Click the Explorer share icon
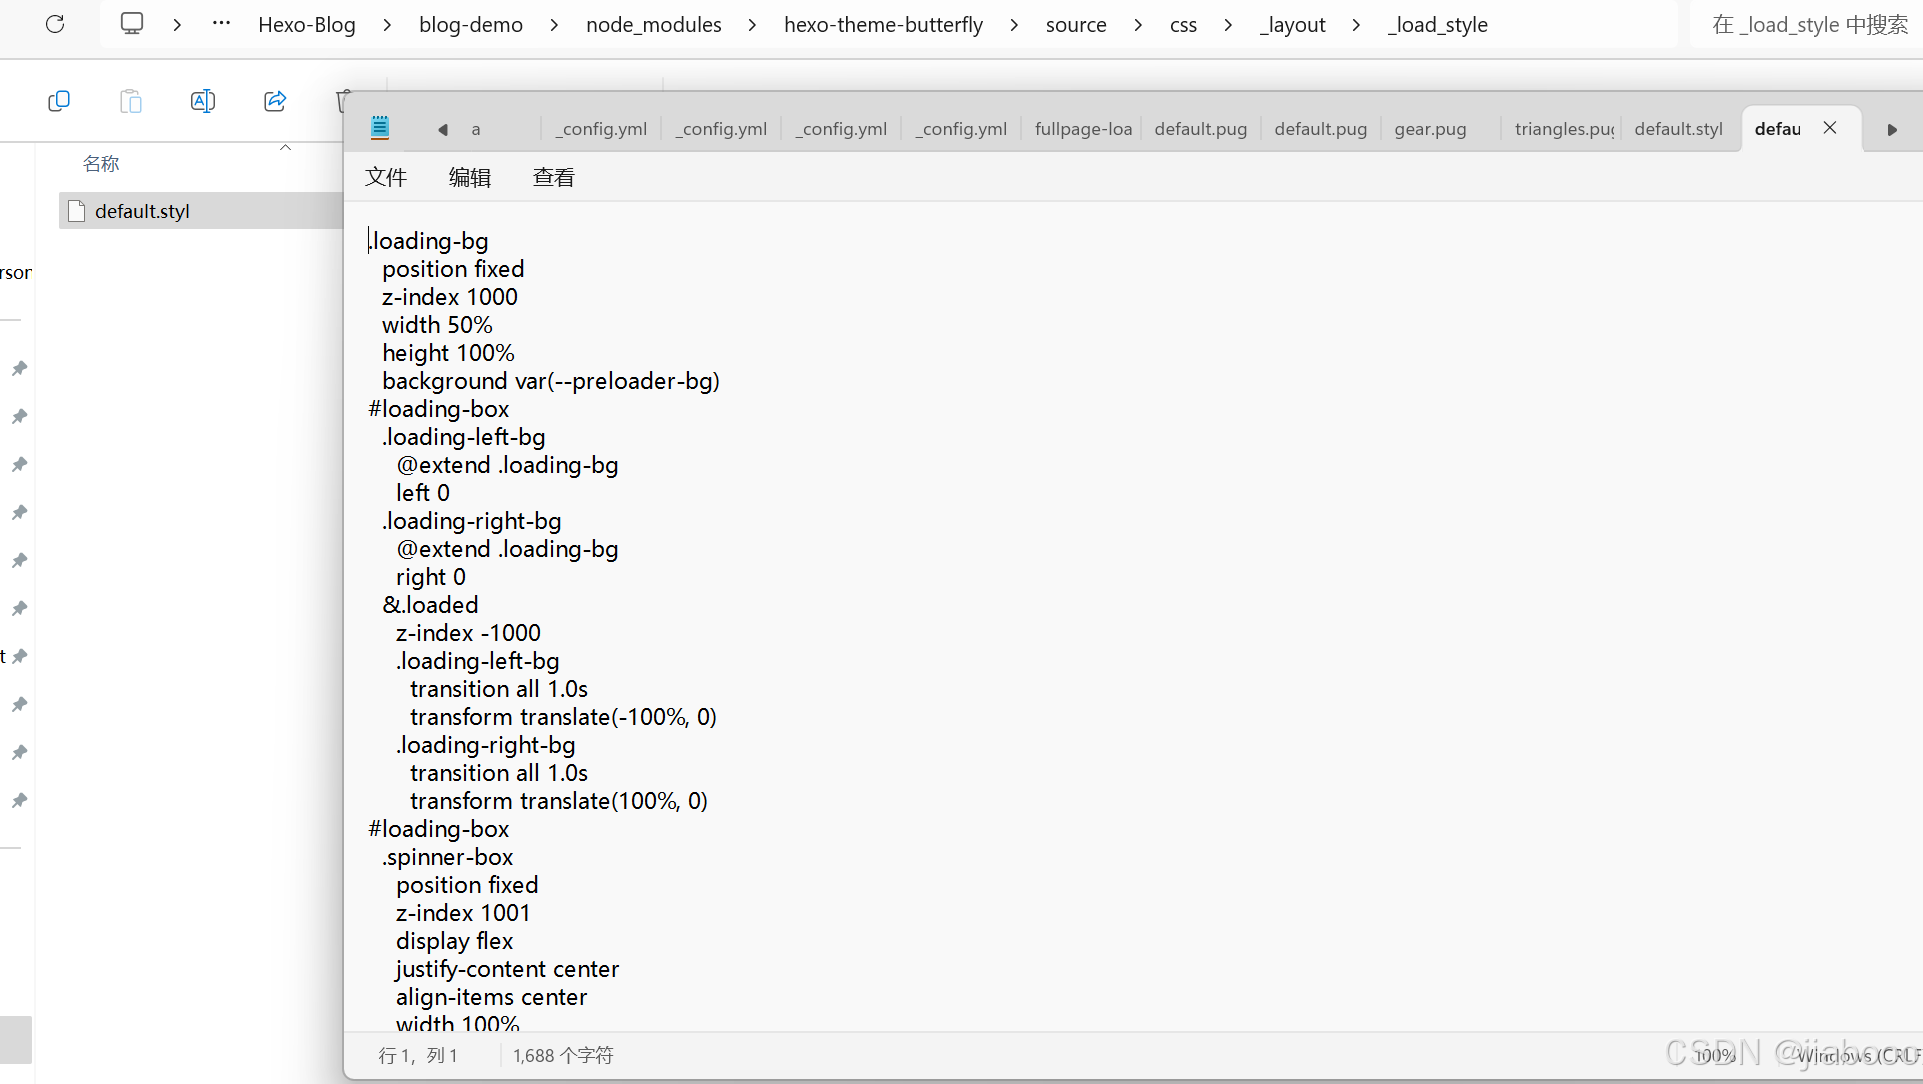The height and width of the screenshot is (1084, 1923). point(275,101)
